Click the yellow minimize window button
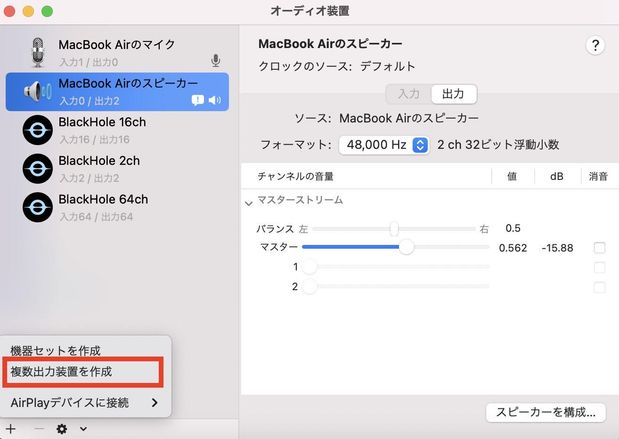 pyautogui.click(x=28, y=11)
